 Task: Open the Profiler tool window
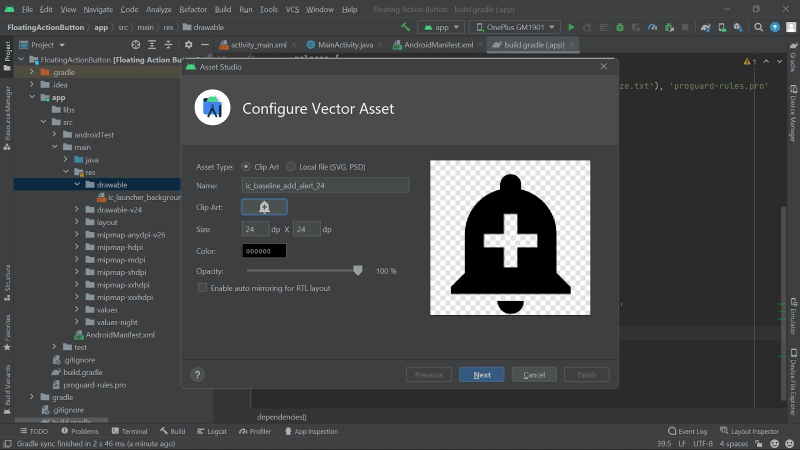tap(255, 431)
